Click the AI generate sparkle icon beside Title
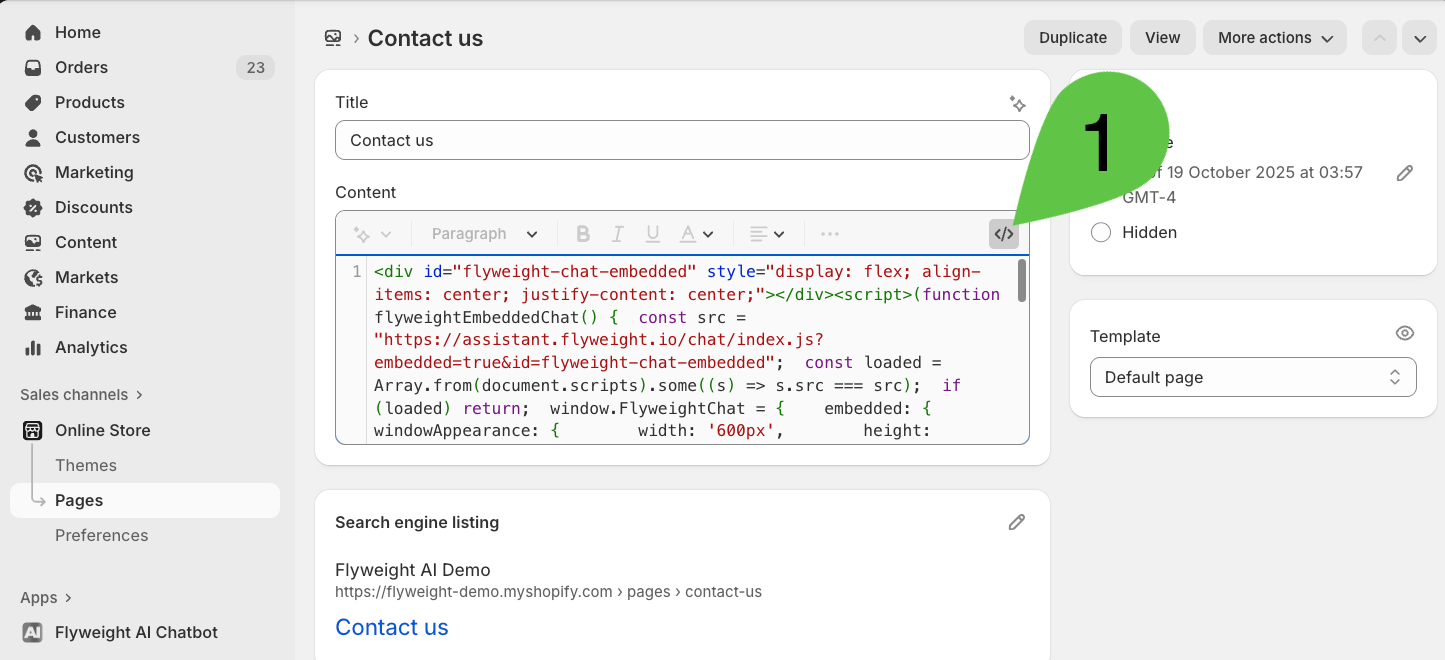 1017,103
